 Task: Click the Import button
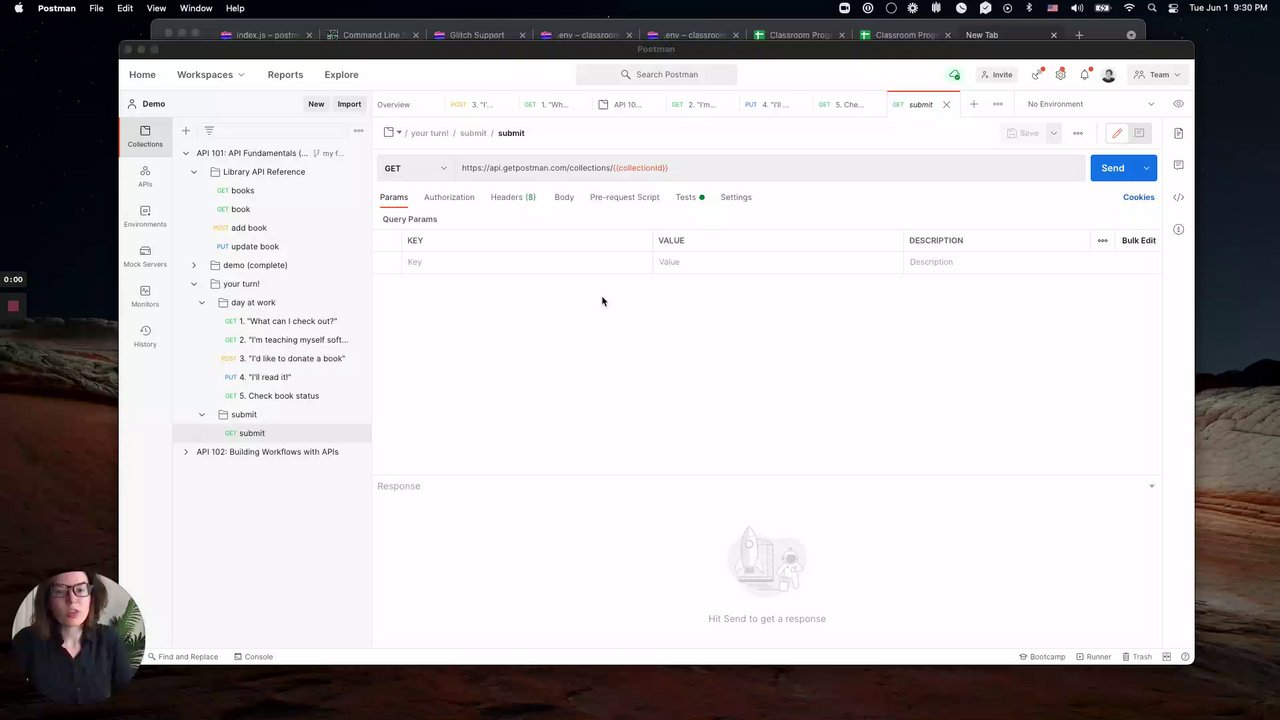click(349, 104)
